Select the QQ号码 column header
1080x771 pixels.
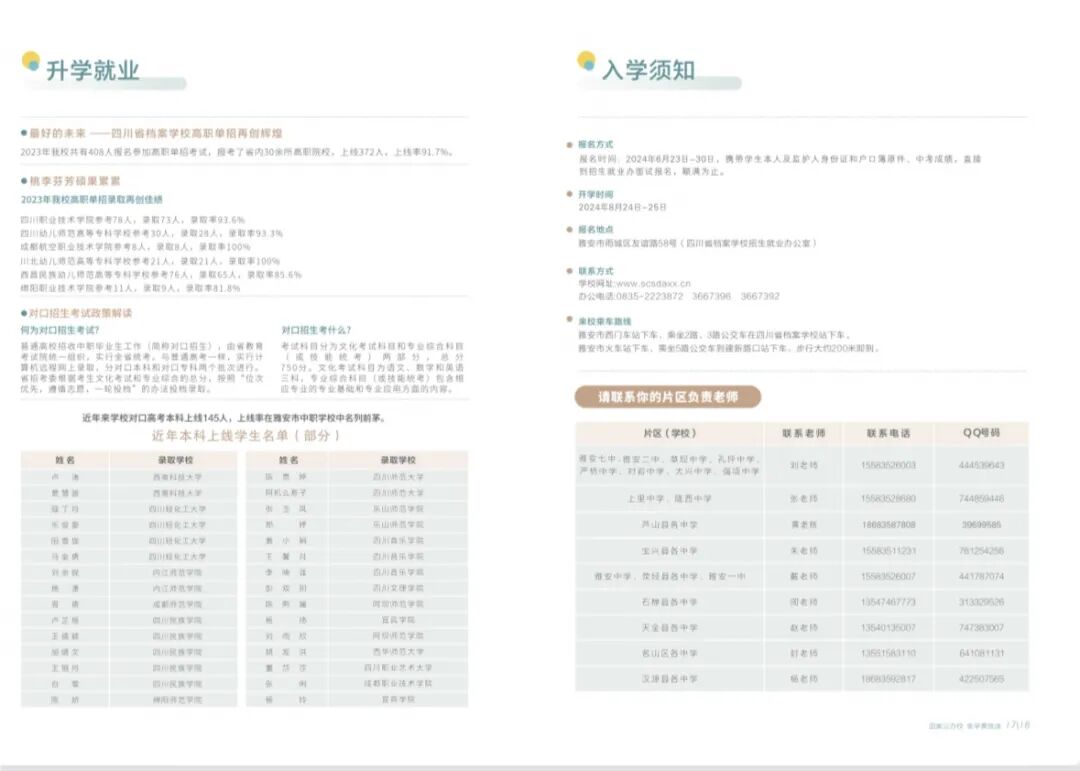(x=981, y=433)
